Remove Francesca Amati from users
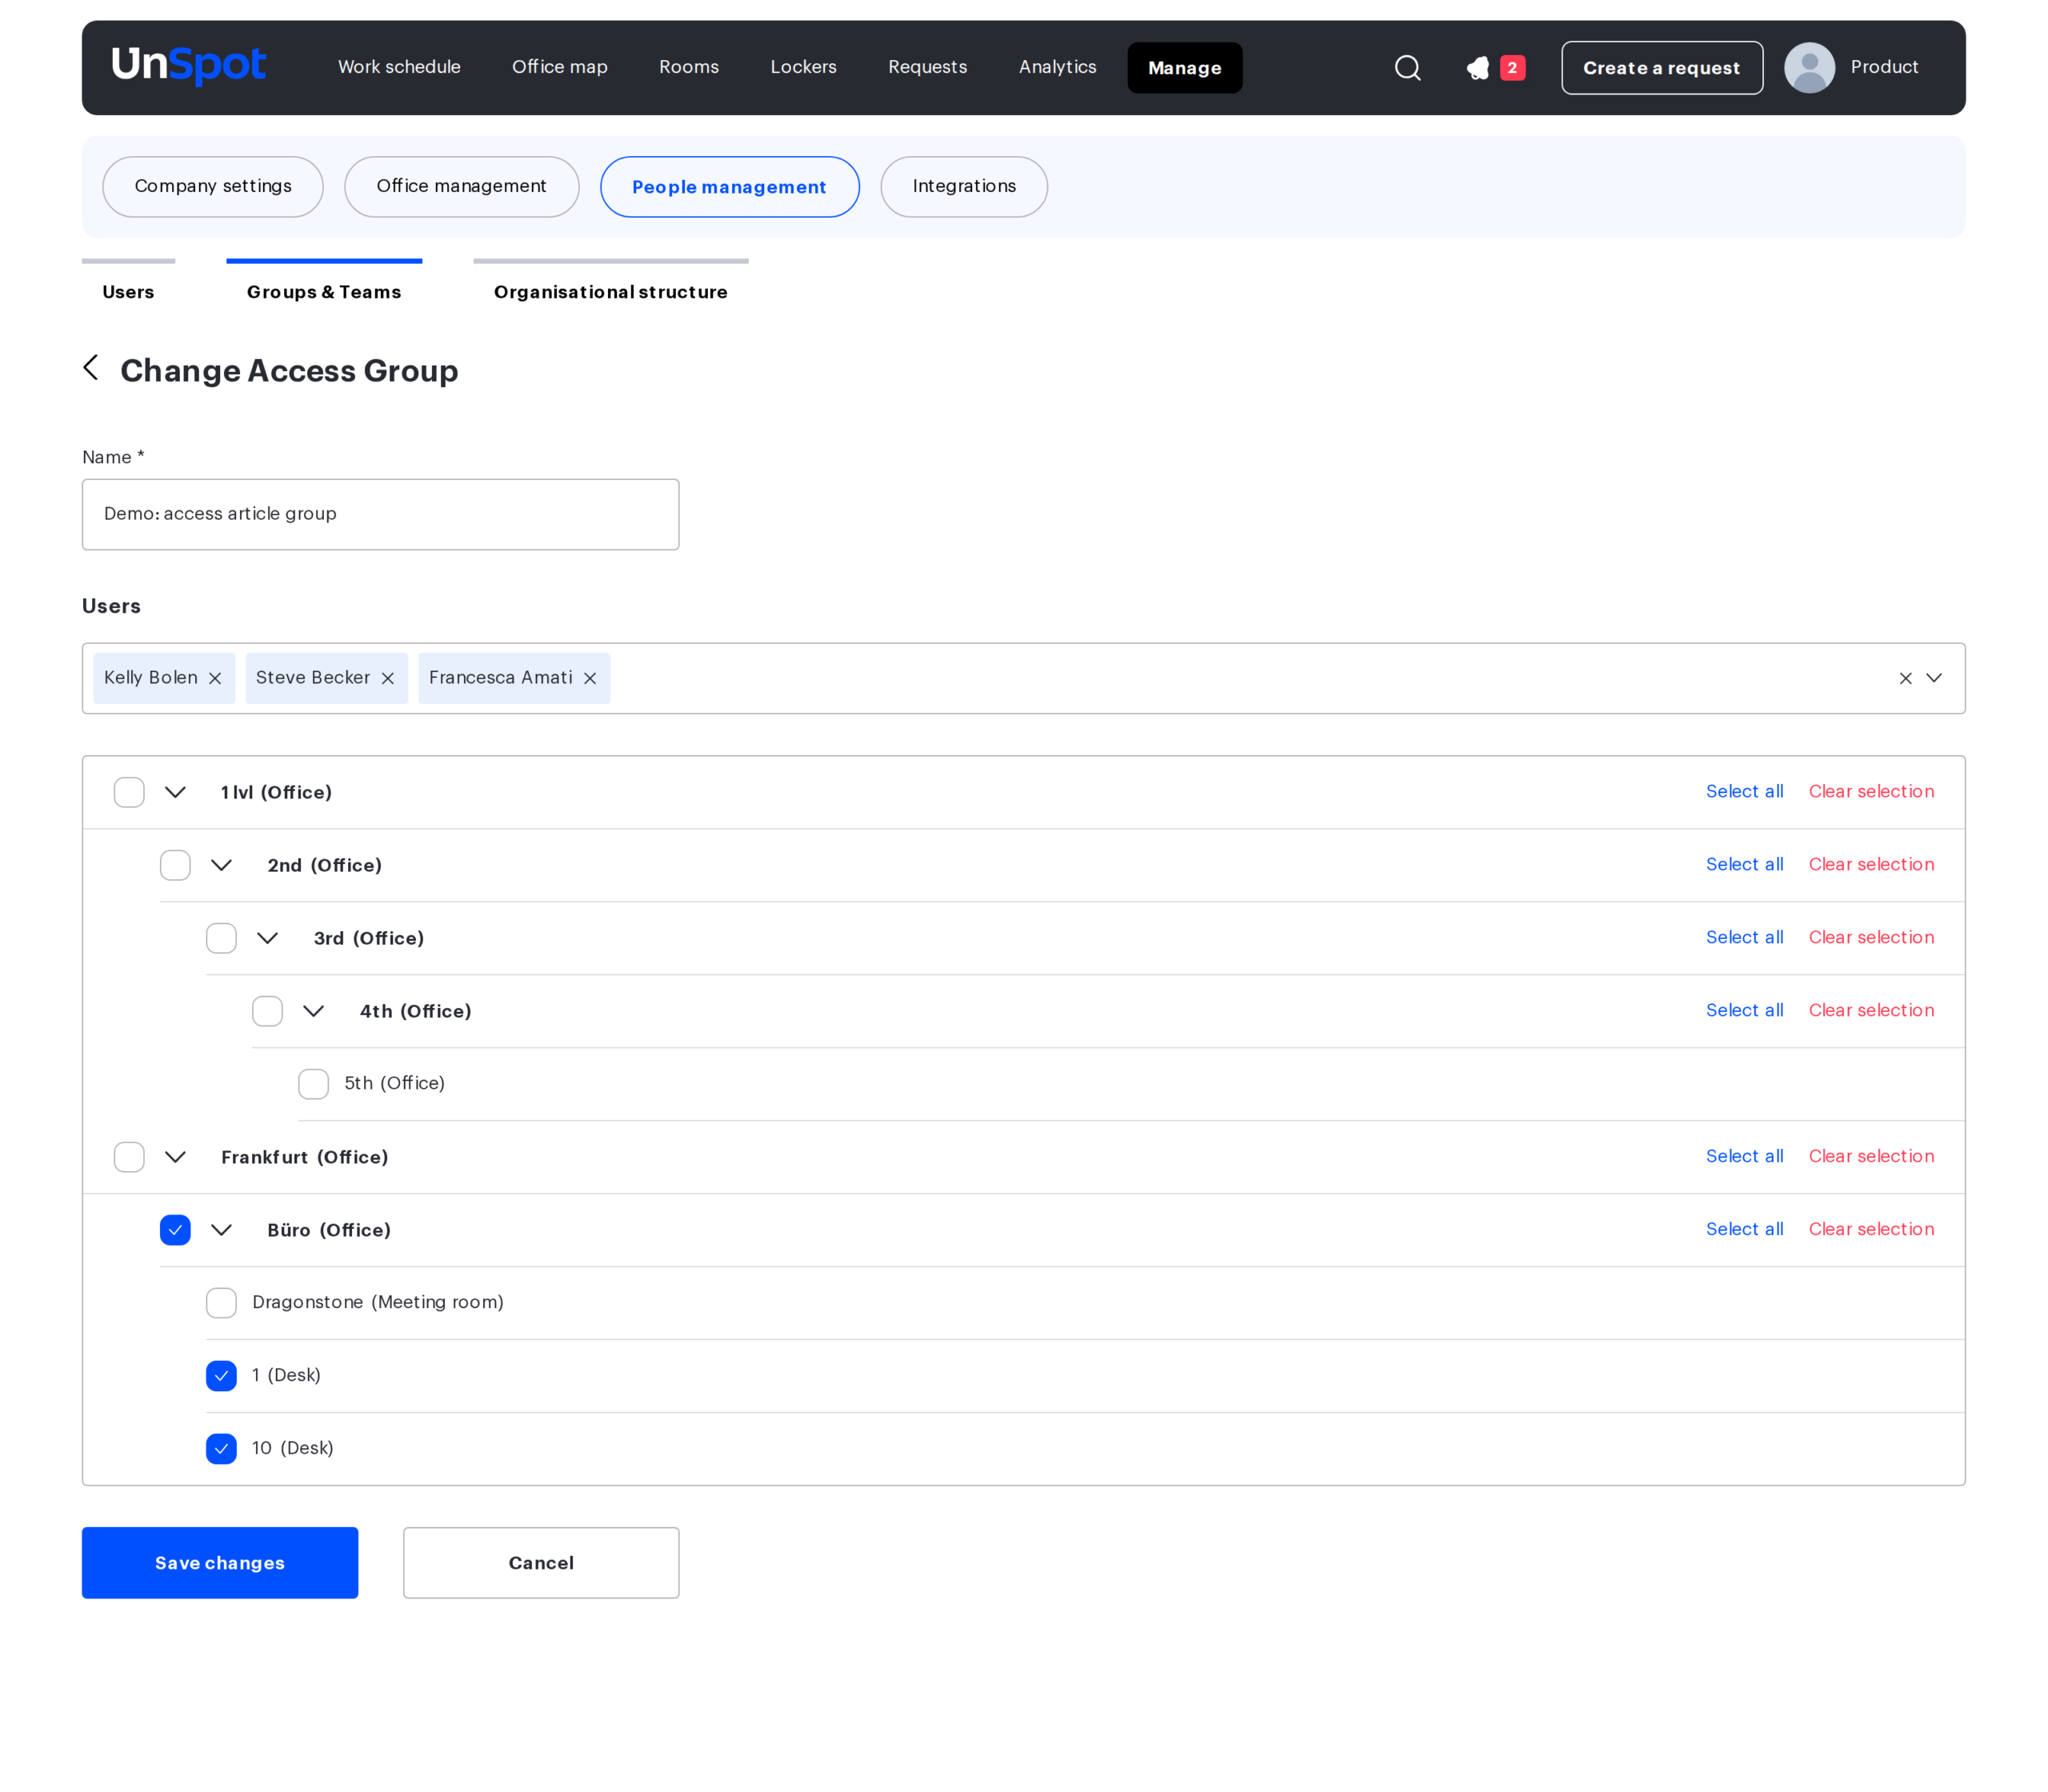 coord(590,678)
